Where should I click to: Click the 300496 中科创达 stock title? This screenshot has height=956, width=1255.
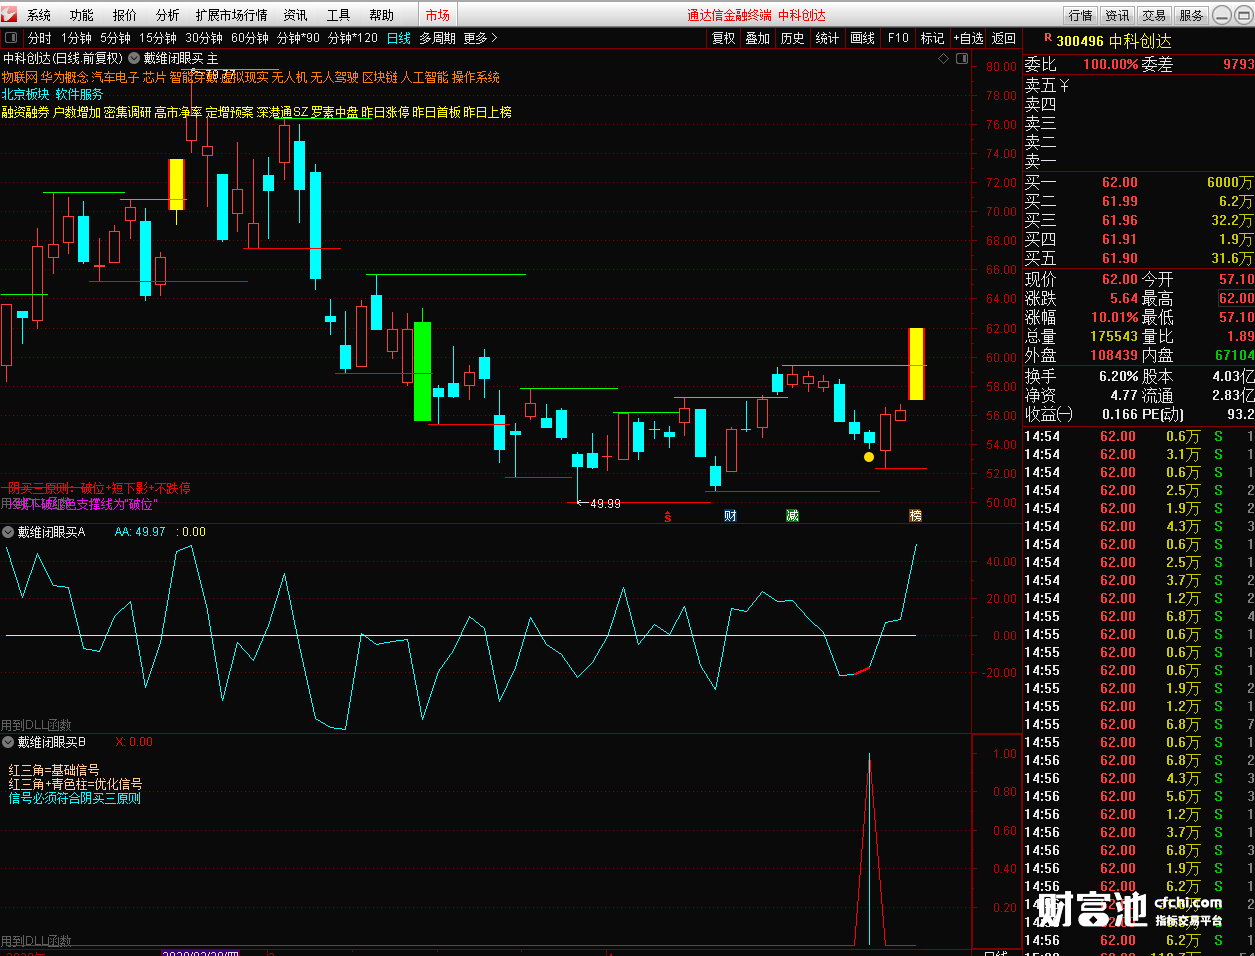pos(1113,41)
